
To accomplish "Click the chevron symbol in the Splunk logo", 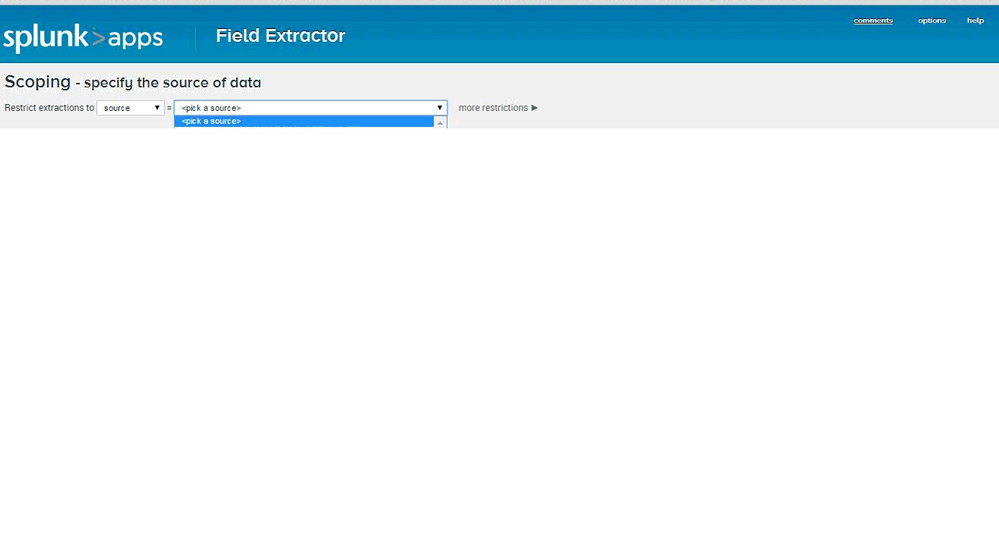I will pyautogui.click(x=98, y=38).
